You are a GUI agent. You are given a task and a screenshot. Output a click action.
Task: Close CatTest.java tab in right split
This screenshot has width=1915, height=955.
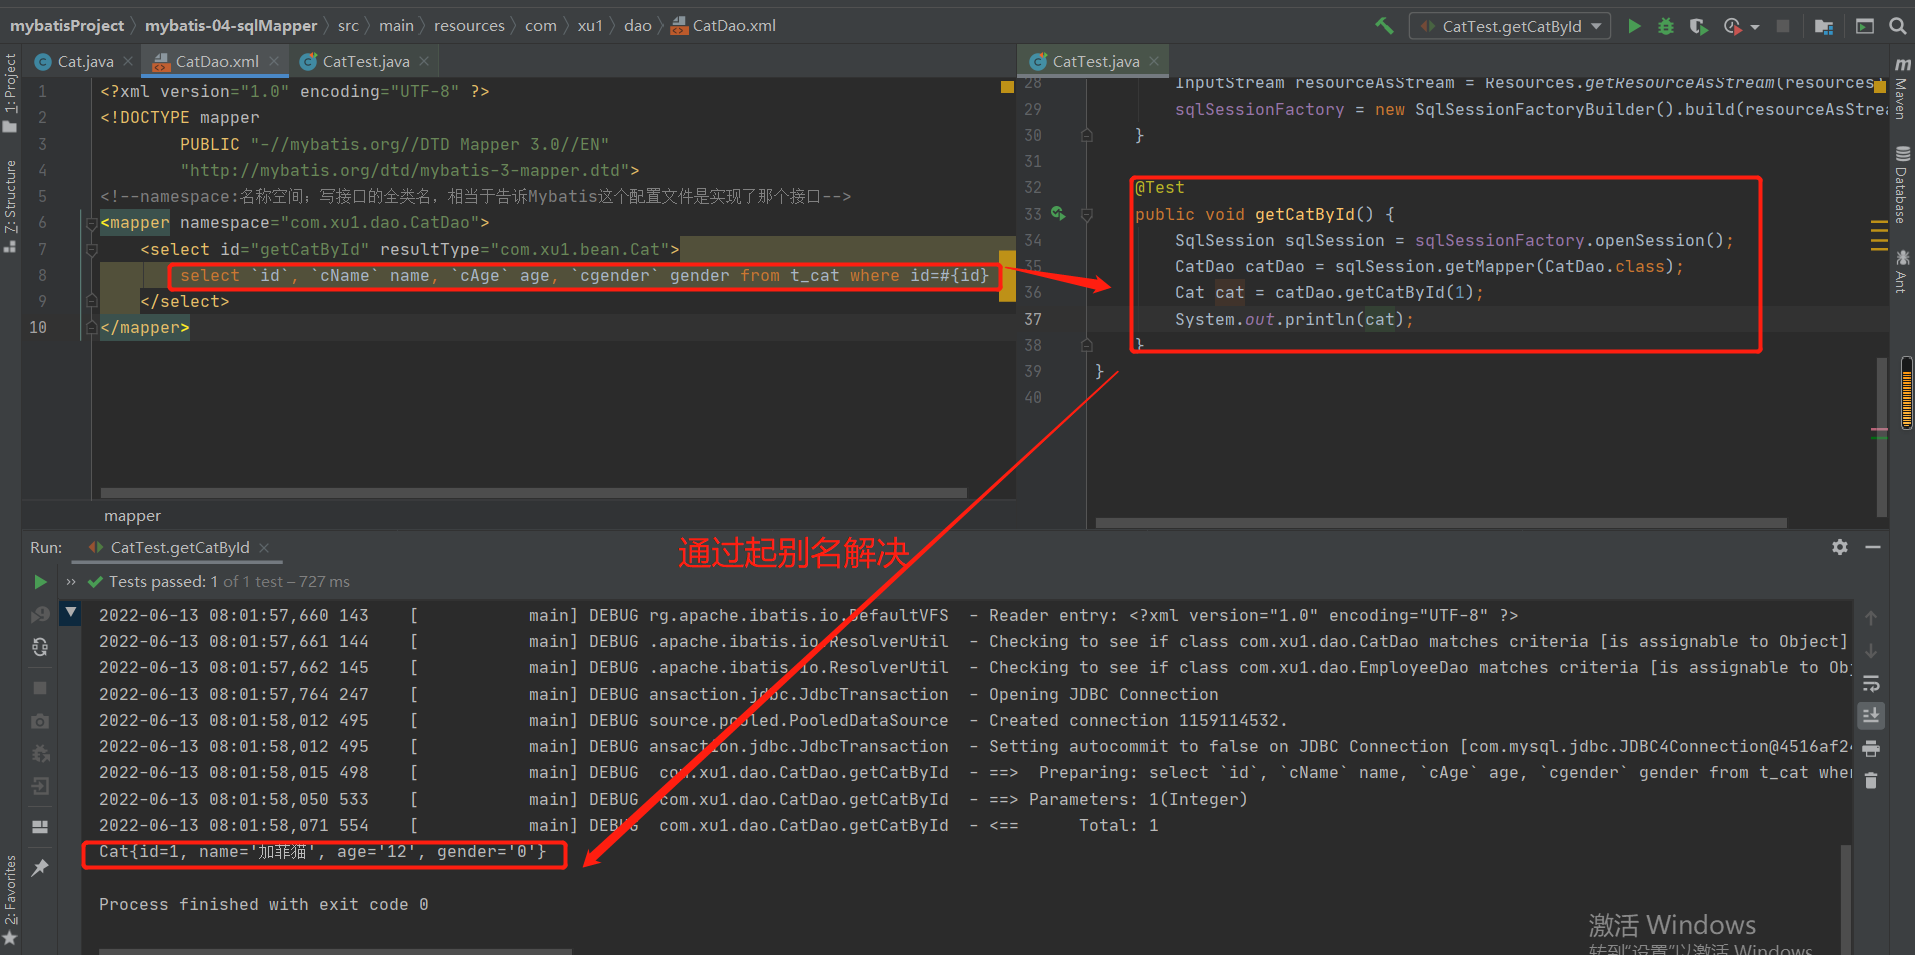1154,61
